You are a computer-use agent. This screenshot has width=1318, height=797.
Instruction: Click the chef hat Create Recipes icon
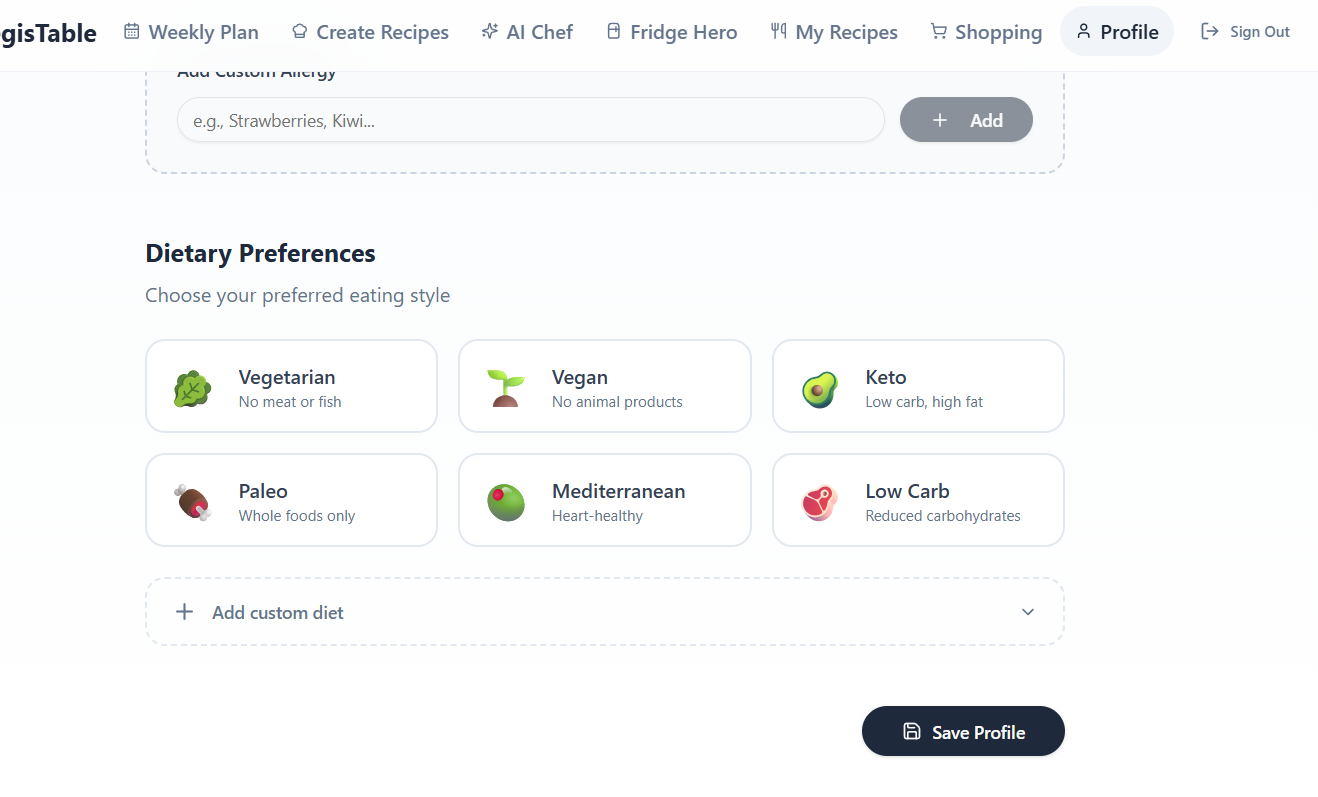299,32
